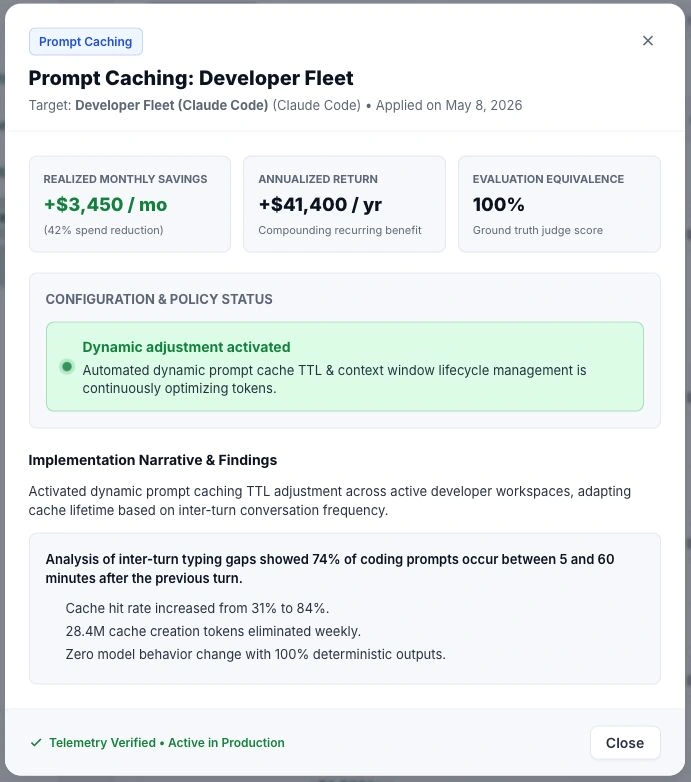Screen dimensions: 691x782
Task: Click the Telemetry Verified checkmark icon
Action: click(x=36, y=743)
